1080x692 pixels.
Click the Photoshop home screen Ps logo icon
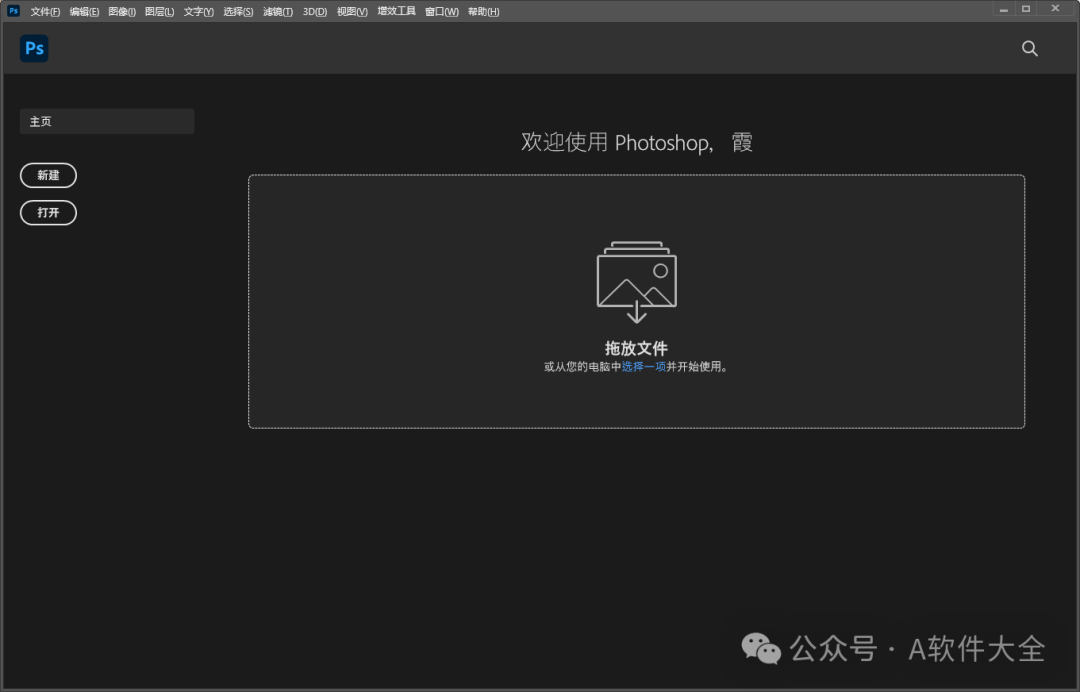click(x=33, y=48)
